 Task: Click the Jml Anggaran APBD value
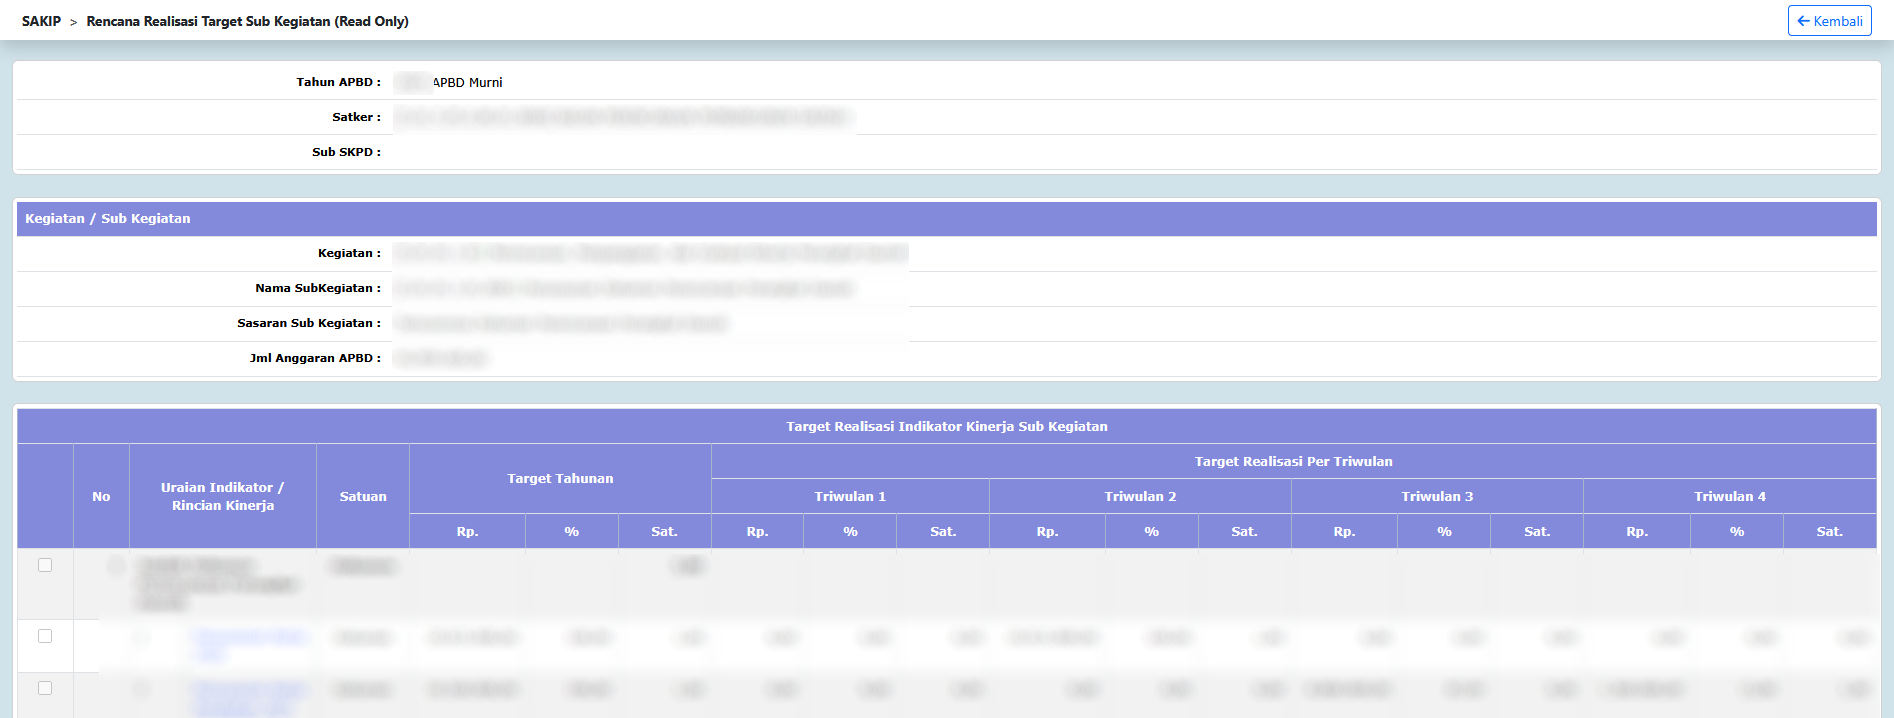[441, 358]
